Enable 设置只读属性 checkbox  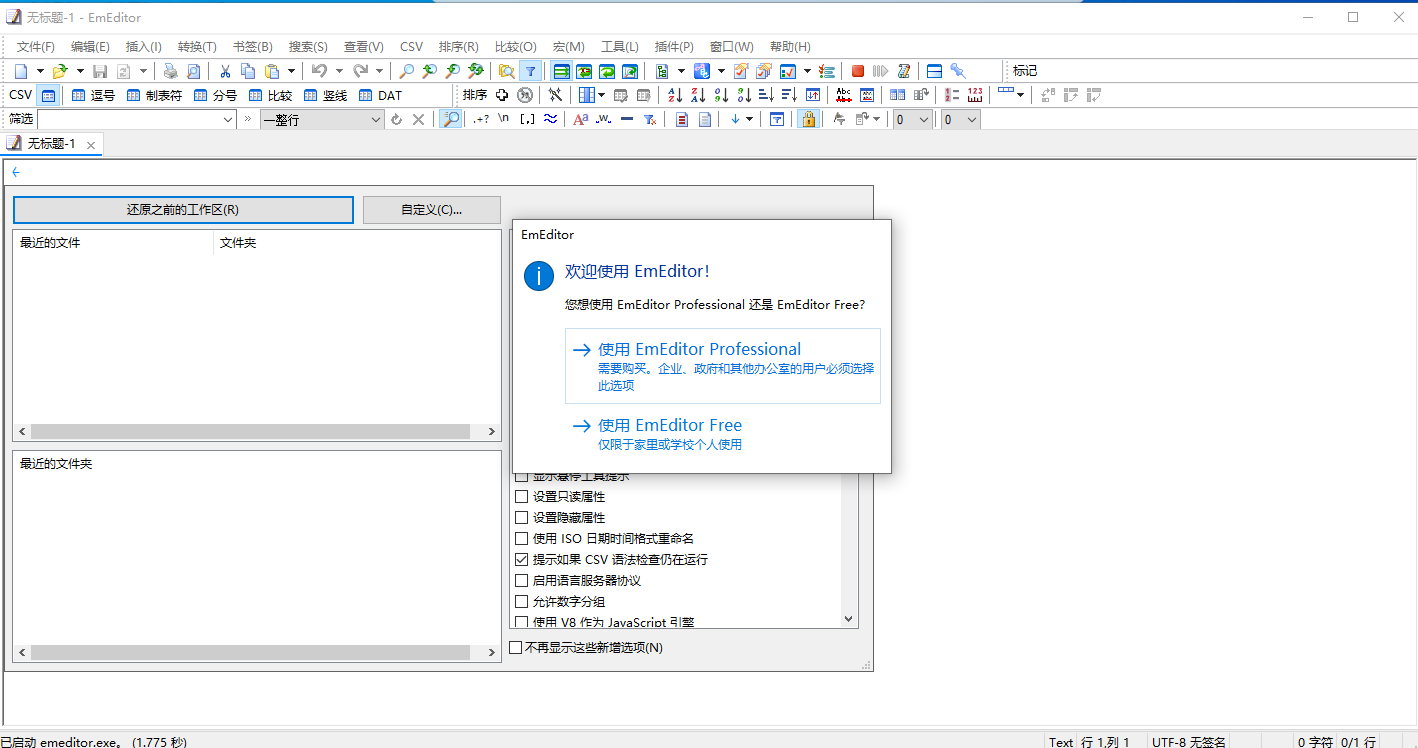pos(521,496)
